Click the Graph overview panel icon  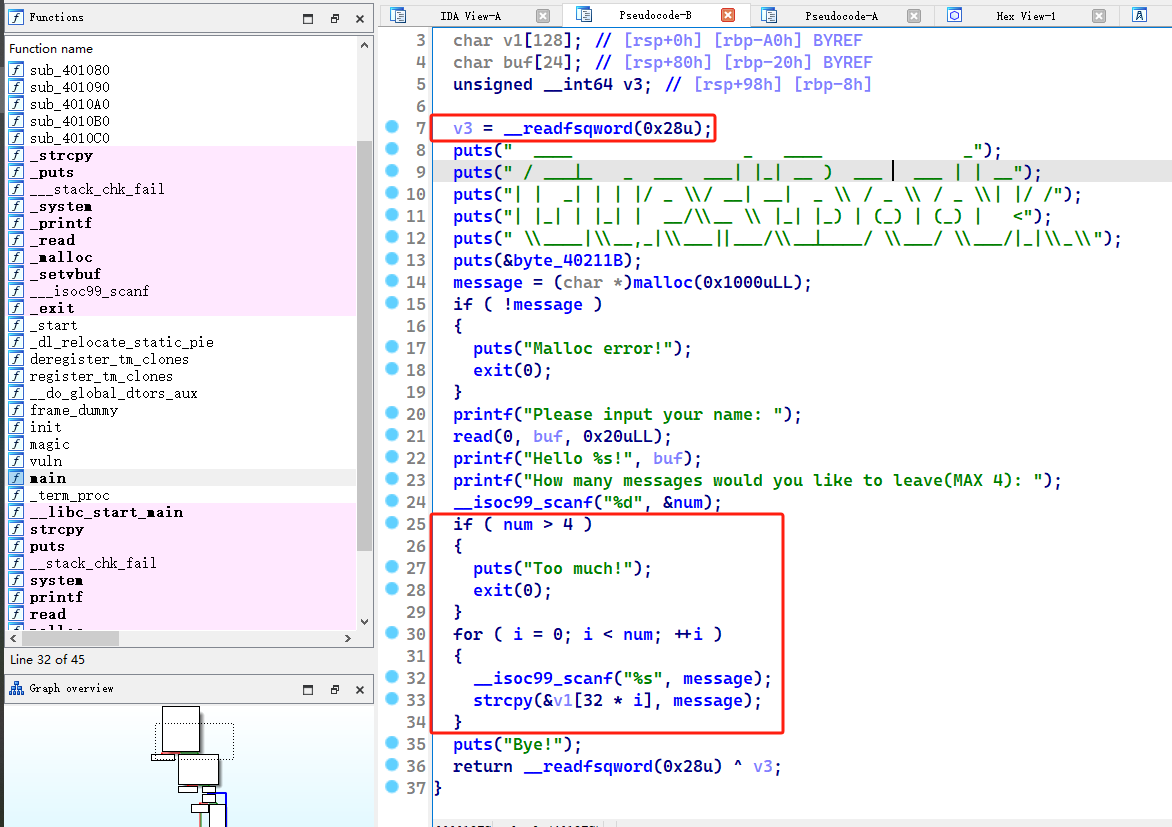point(16,688)
